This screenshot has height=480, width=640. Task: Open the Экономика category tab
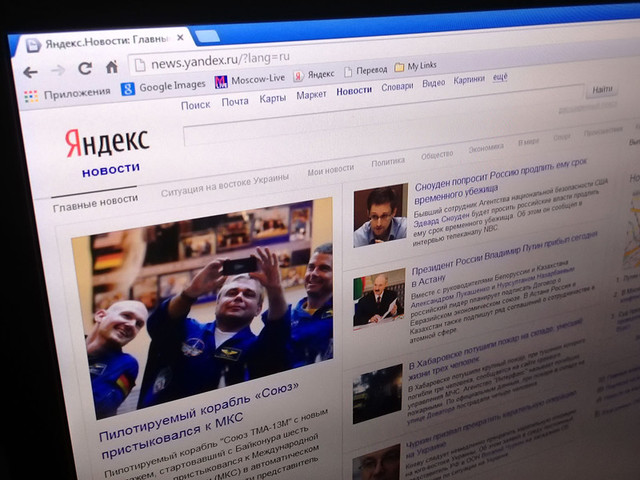(x=486, y=148)
